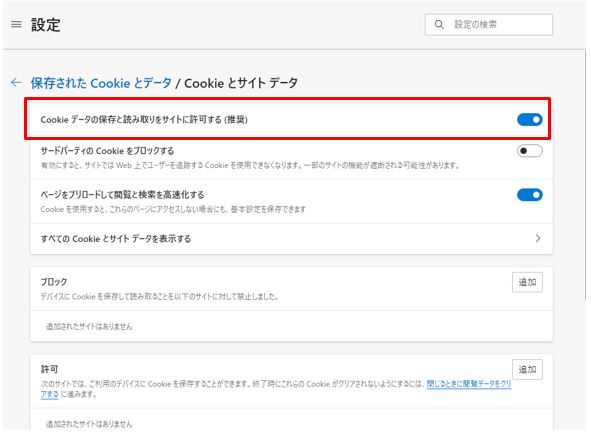This screenshot has width=591, height=434.
Task: Click the 許可 section heading
Action: pyautogui.click(x=49, y=369)
